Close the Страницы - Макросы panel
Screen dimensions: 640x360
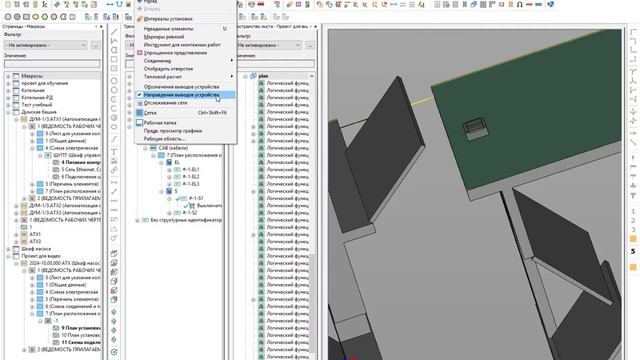coord(101,27)
